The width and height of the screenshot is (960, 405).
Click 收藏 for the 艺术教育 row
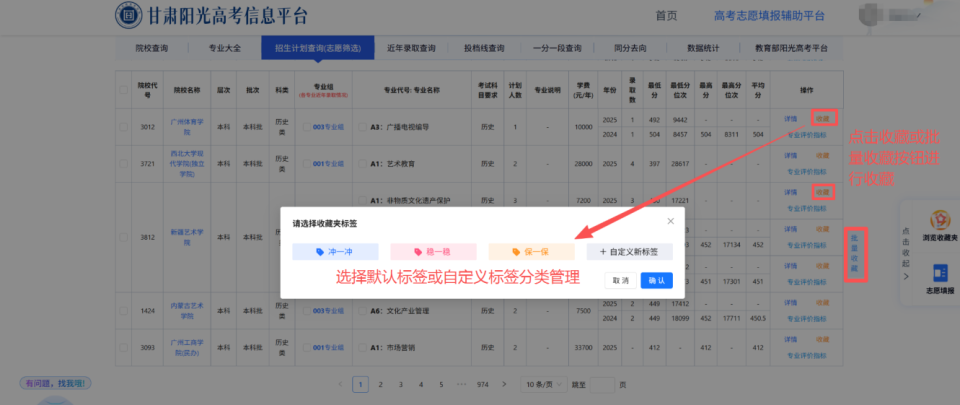coord(823,155)
